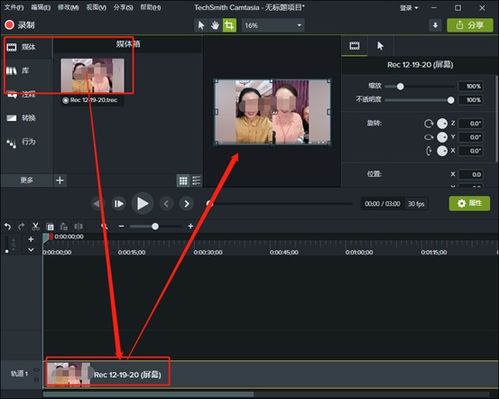Open the canvas zoom 16% dropdown
This screenshot has height=399, width=499.
(x=273, y=25)
